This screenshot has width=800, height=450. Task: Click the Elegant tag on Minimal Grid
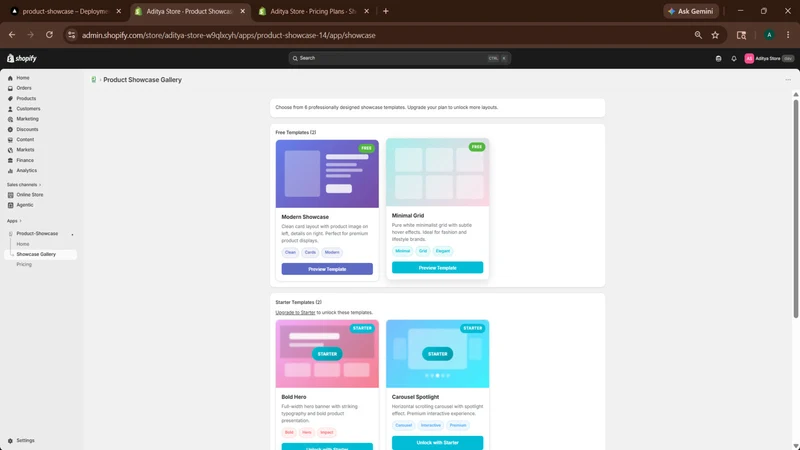pos(442,251)
